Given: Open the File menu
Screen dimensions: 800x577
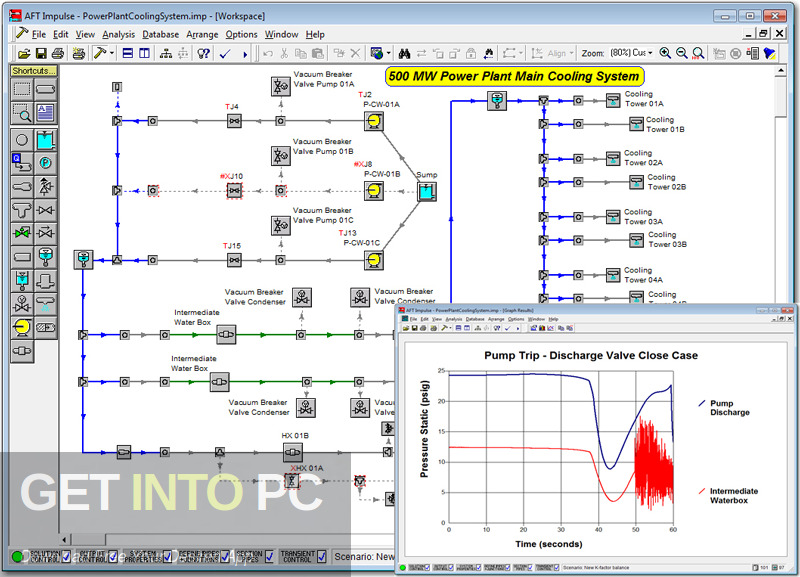Looking at the screenshot, I should pos(39,34).
